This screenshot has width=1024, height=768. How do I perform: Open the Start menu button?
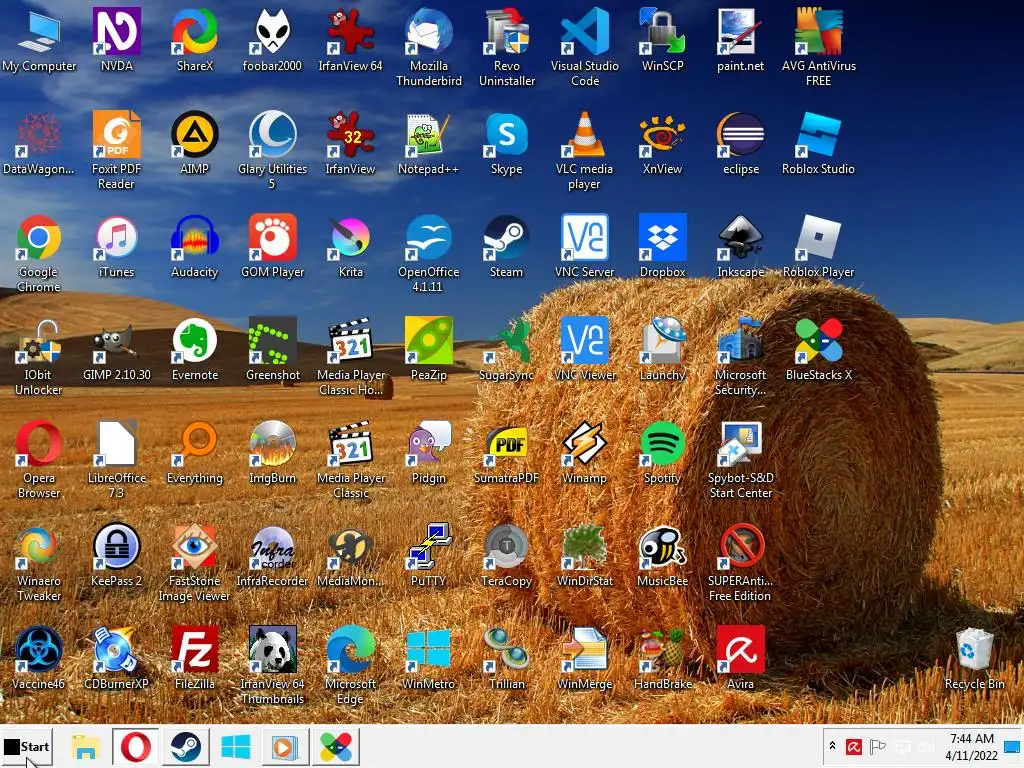(x=26, y=746)
